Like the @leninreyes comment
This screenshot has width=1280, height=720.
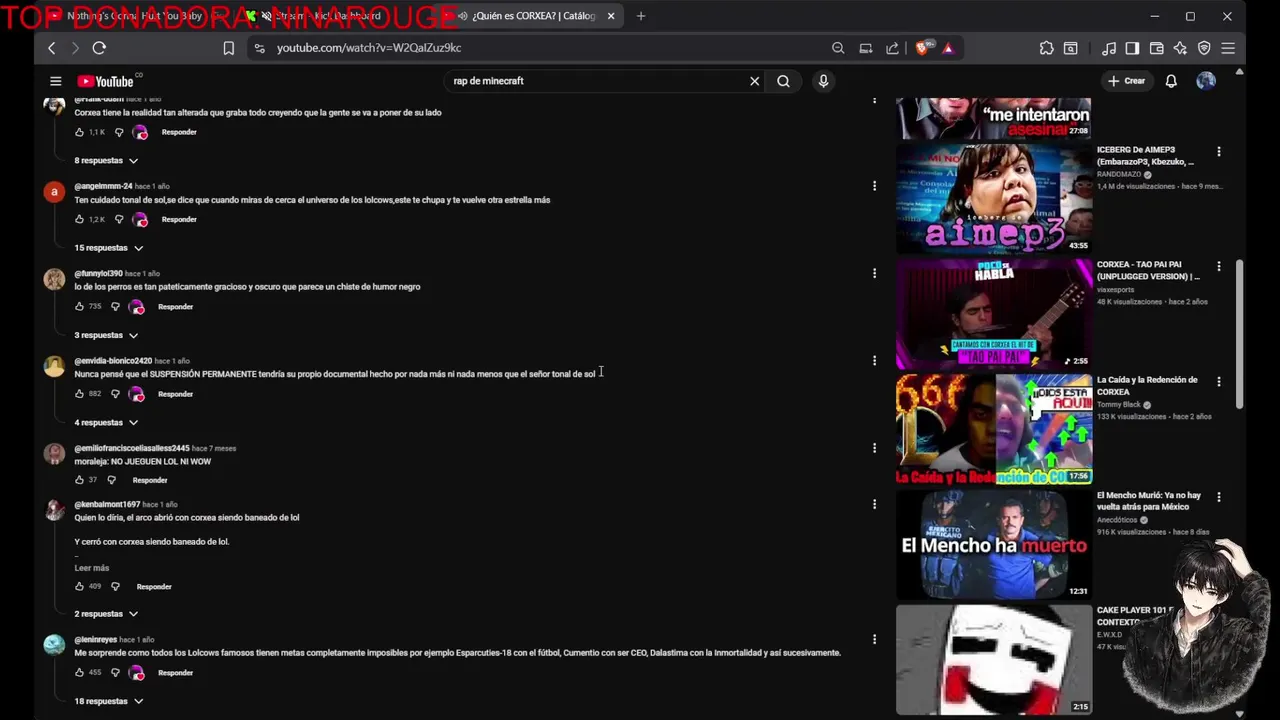point(80,672)
